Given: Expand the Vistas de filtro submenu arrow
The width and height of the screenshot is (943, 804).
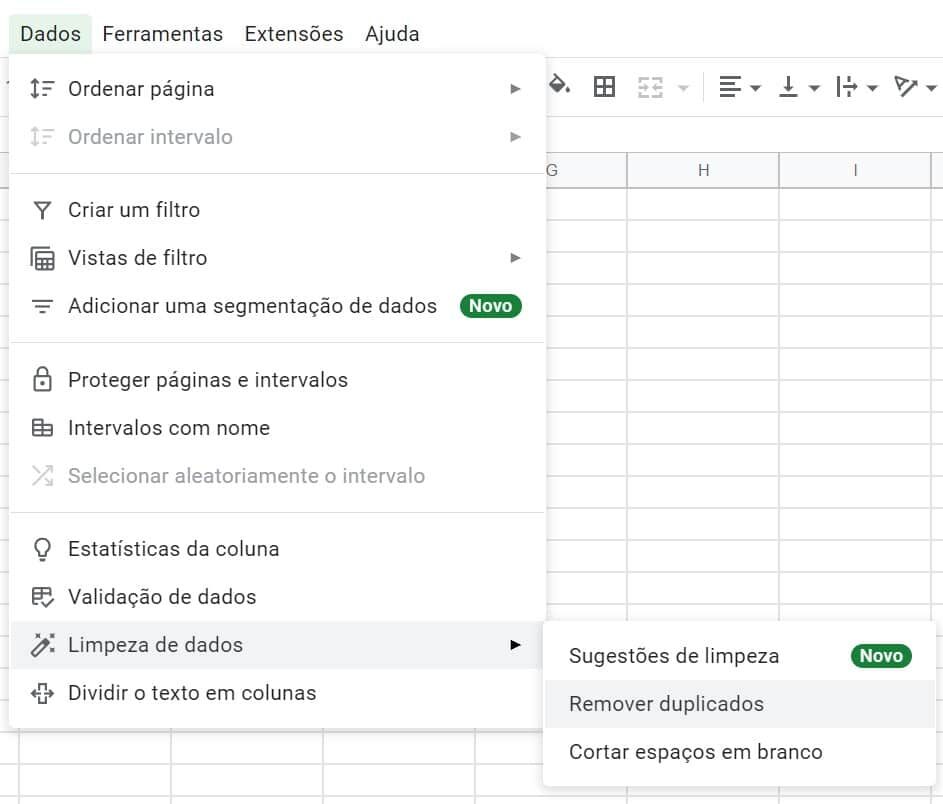Looking at the screenshot, I should pos(515,258).
